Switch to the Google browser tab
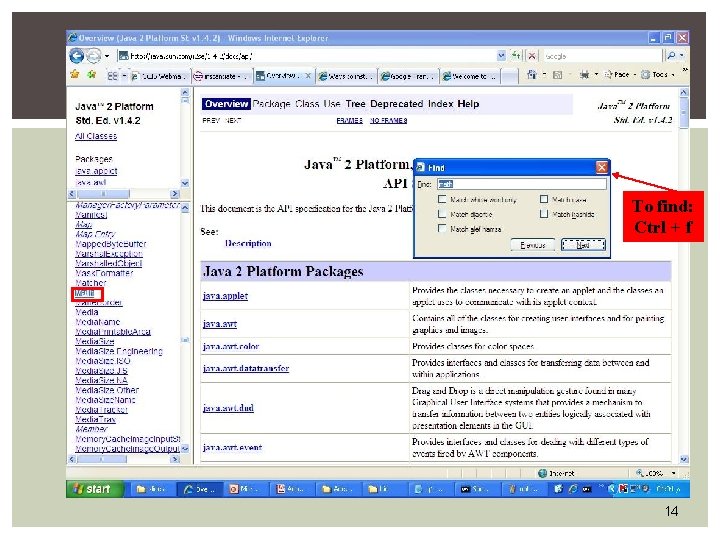The height and width of the screenshot is (540, 720). [x=408, y=76]
